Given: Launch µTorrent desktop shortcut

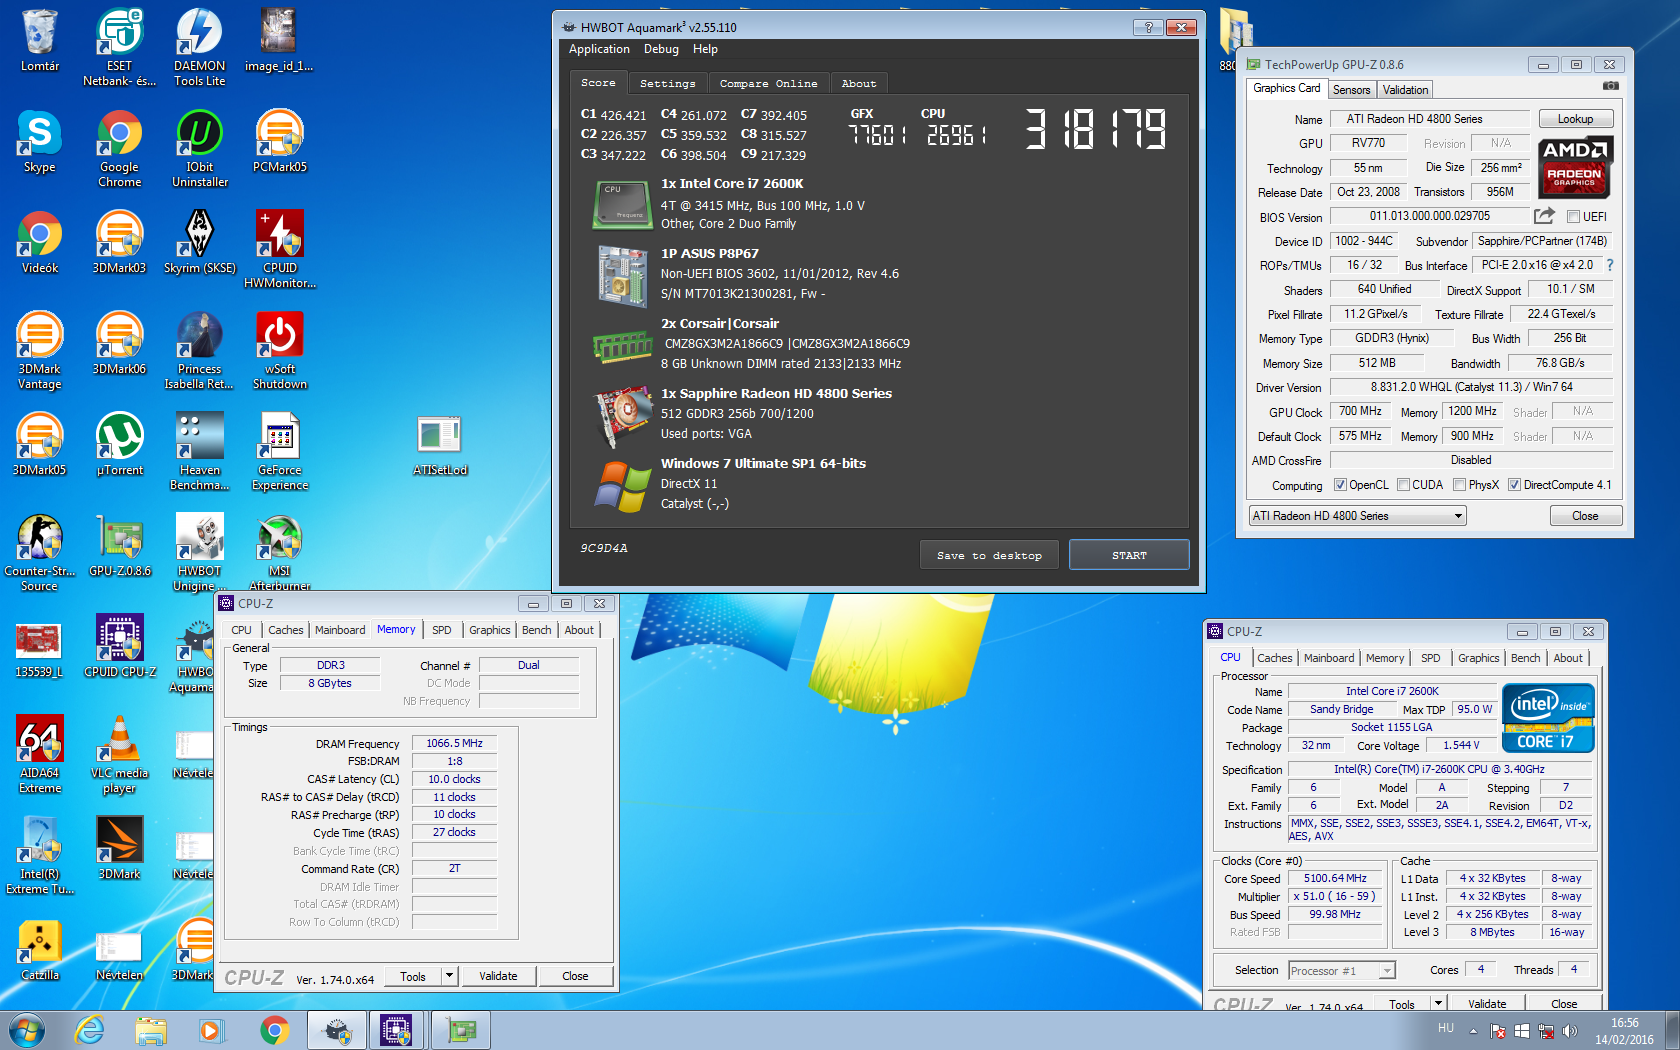Looking at the screenshot, I should [x=119, y=444].
